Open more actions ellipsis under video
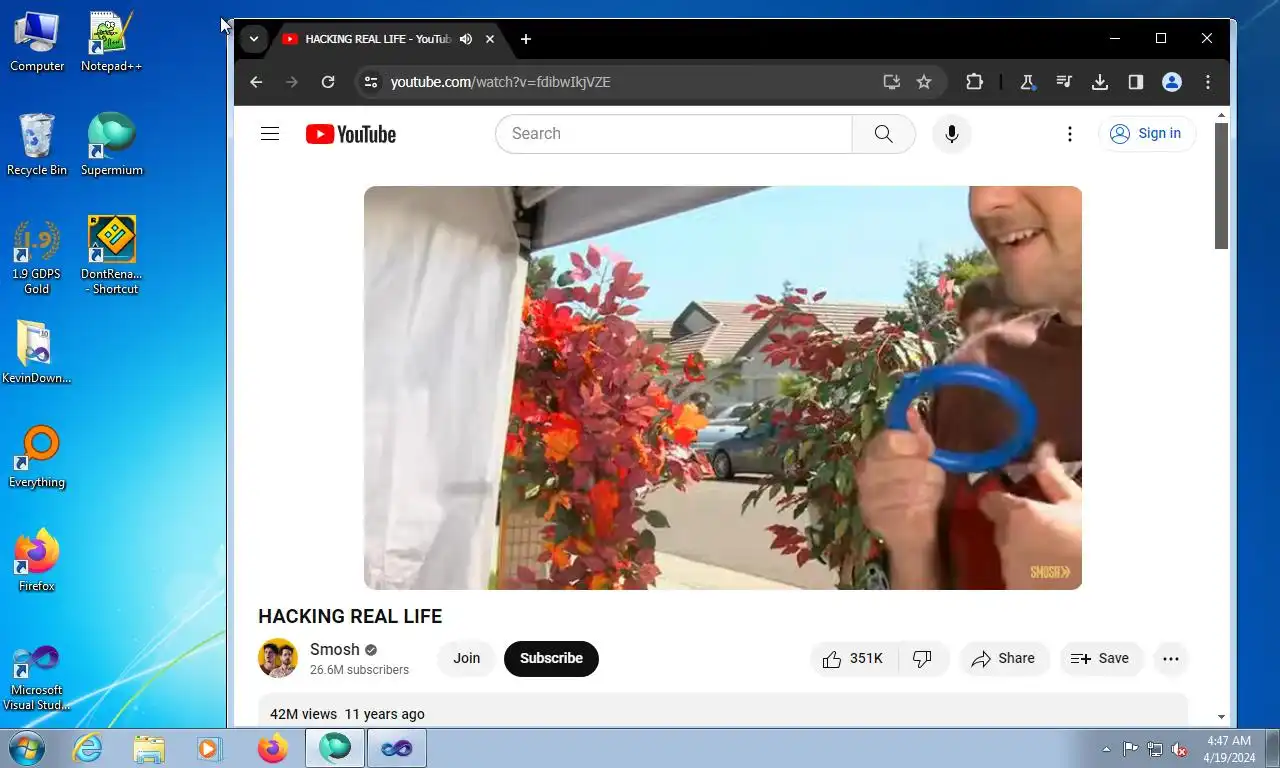Screen dimensions: 1280x768 coord(1171,659)
